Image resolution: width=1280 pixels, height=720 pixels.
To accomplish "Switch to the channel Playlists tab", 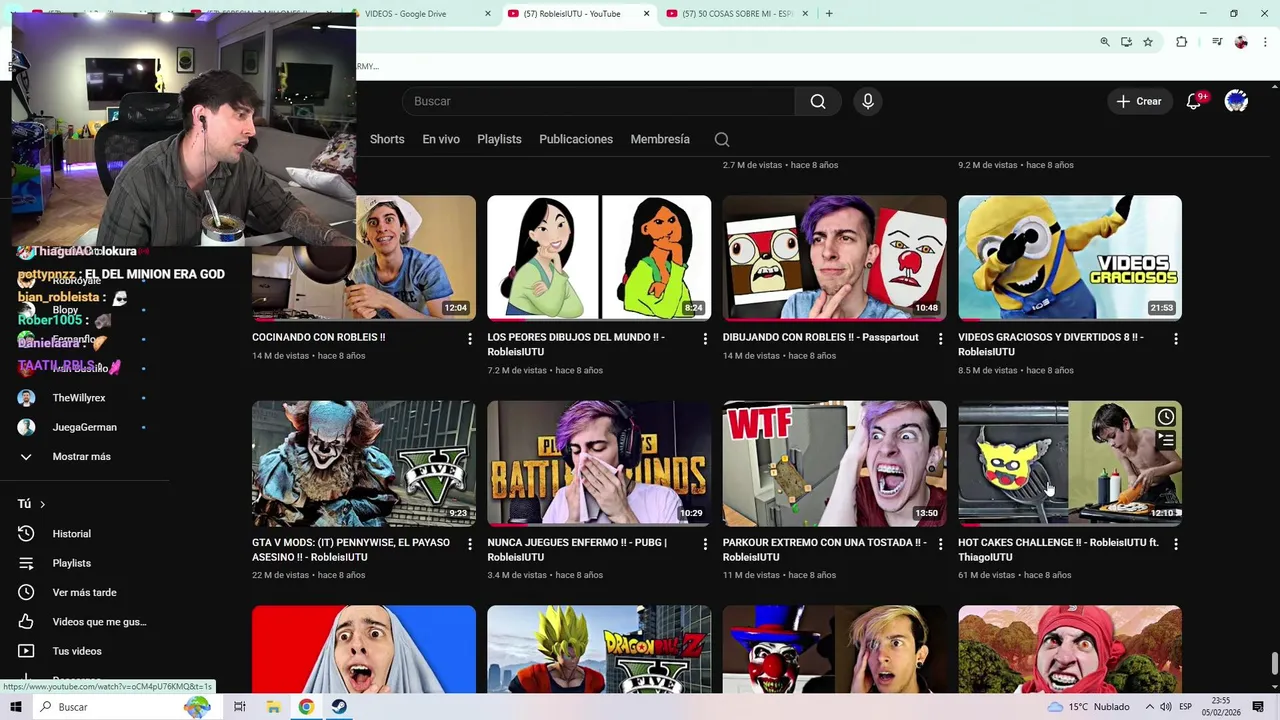I will (x=499, y=139).
